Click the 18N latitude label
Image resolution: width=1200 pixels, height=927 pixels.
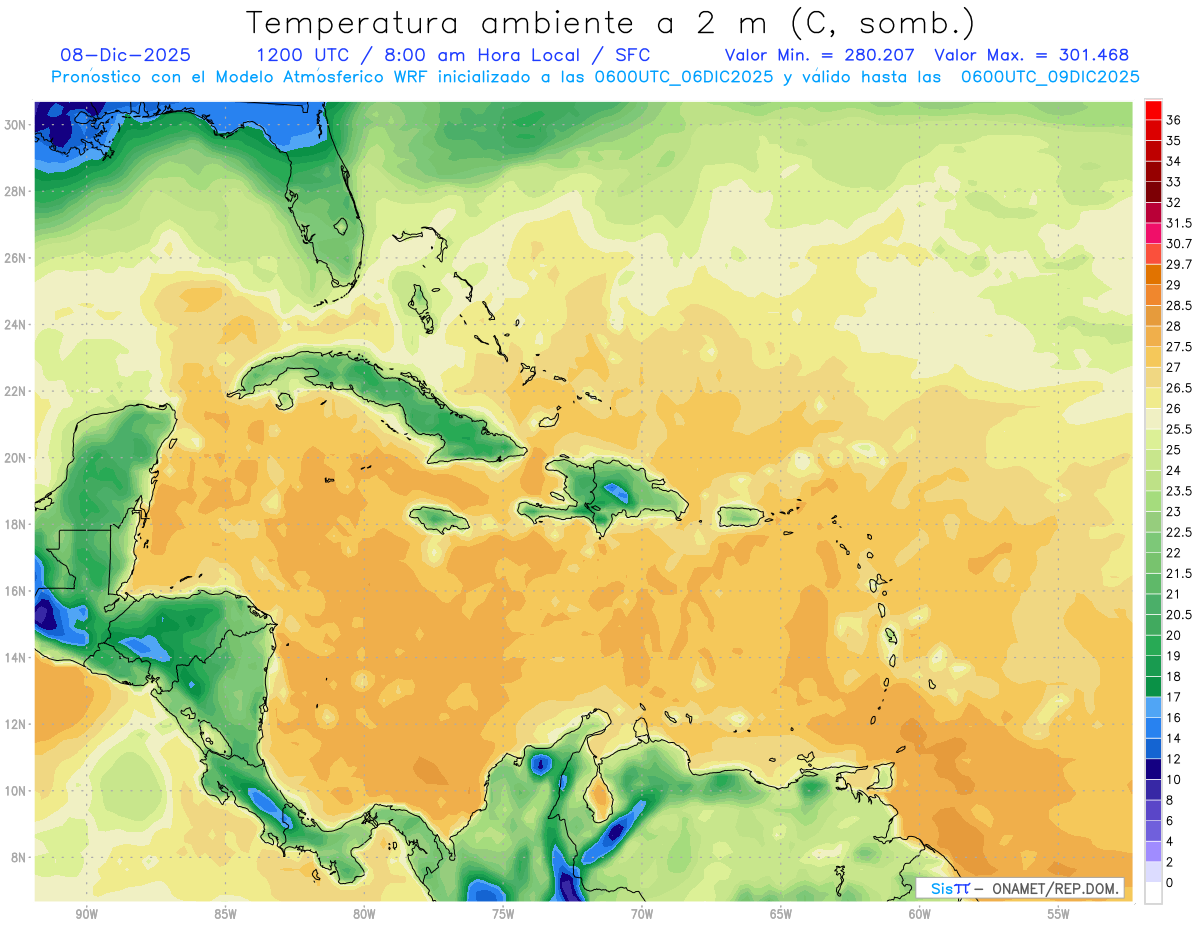17,524
